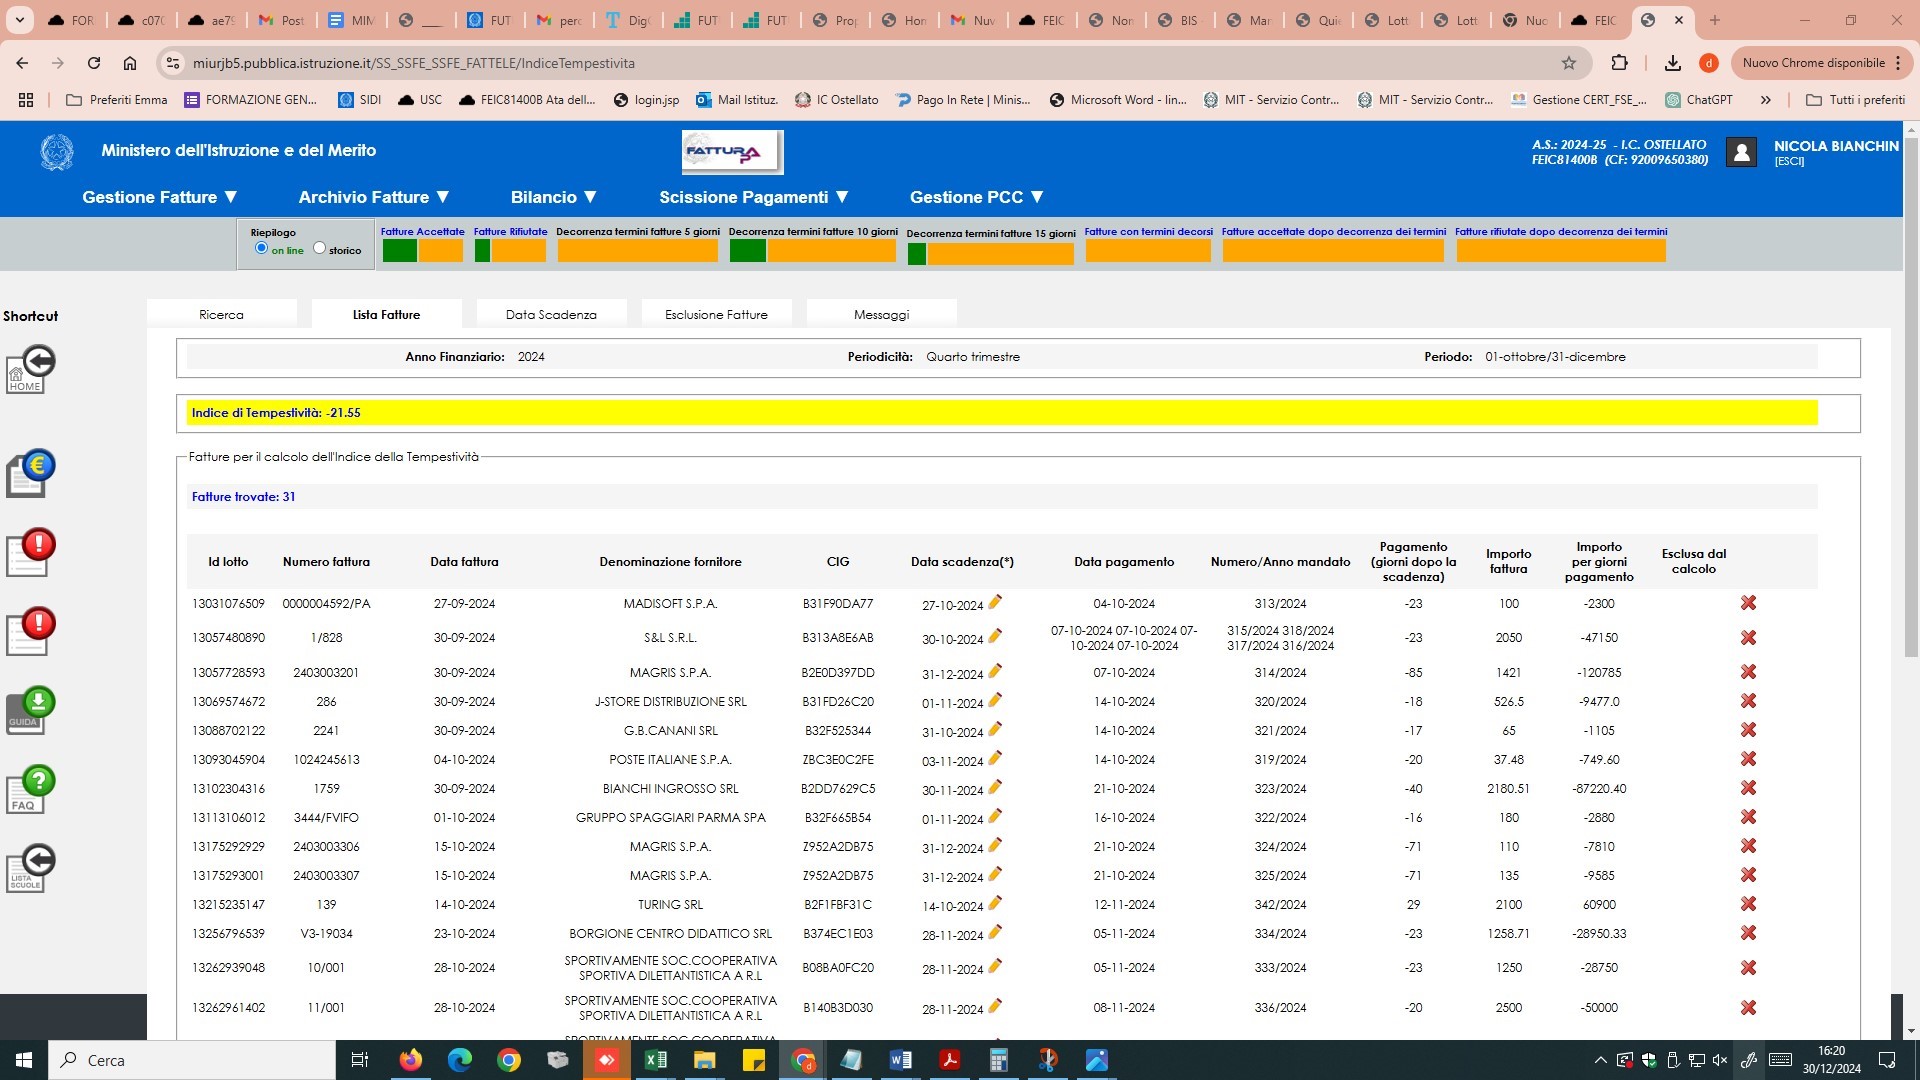Open the FAQ shortcut icon
This screenshot has height=1080, width=1920.
click(x=30, y=790)
